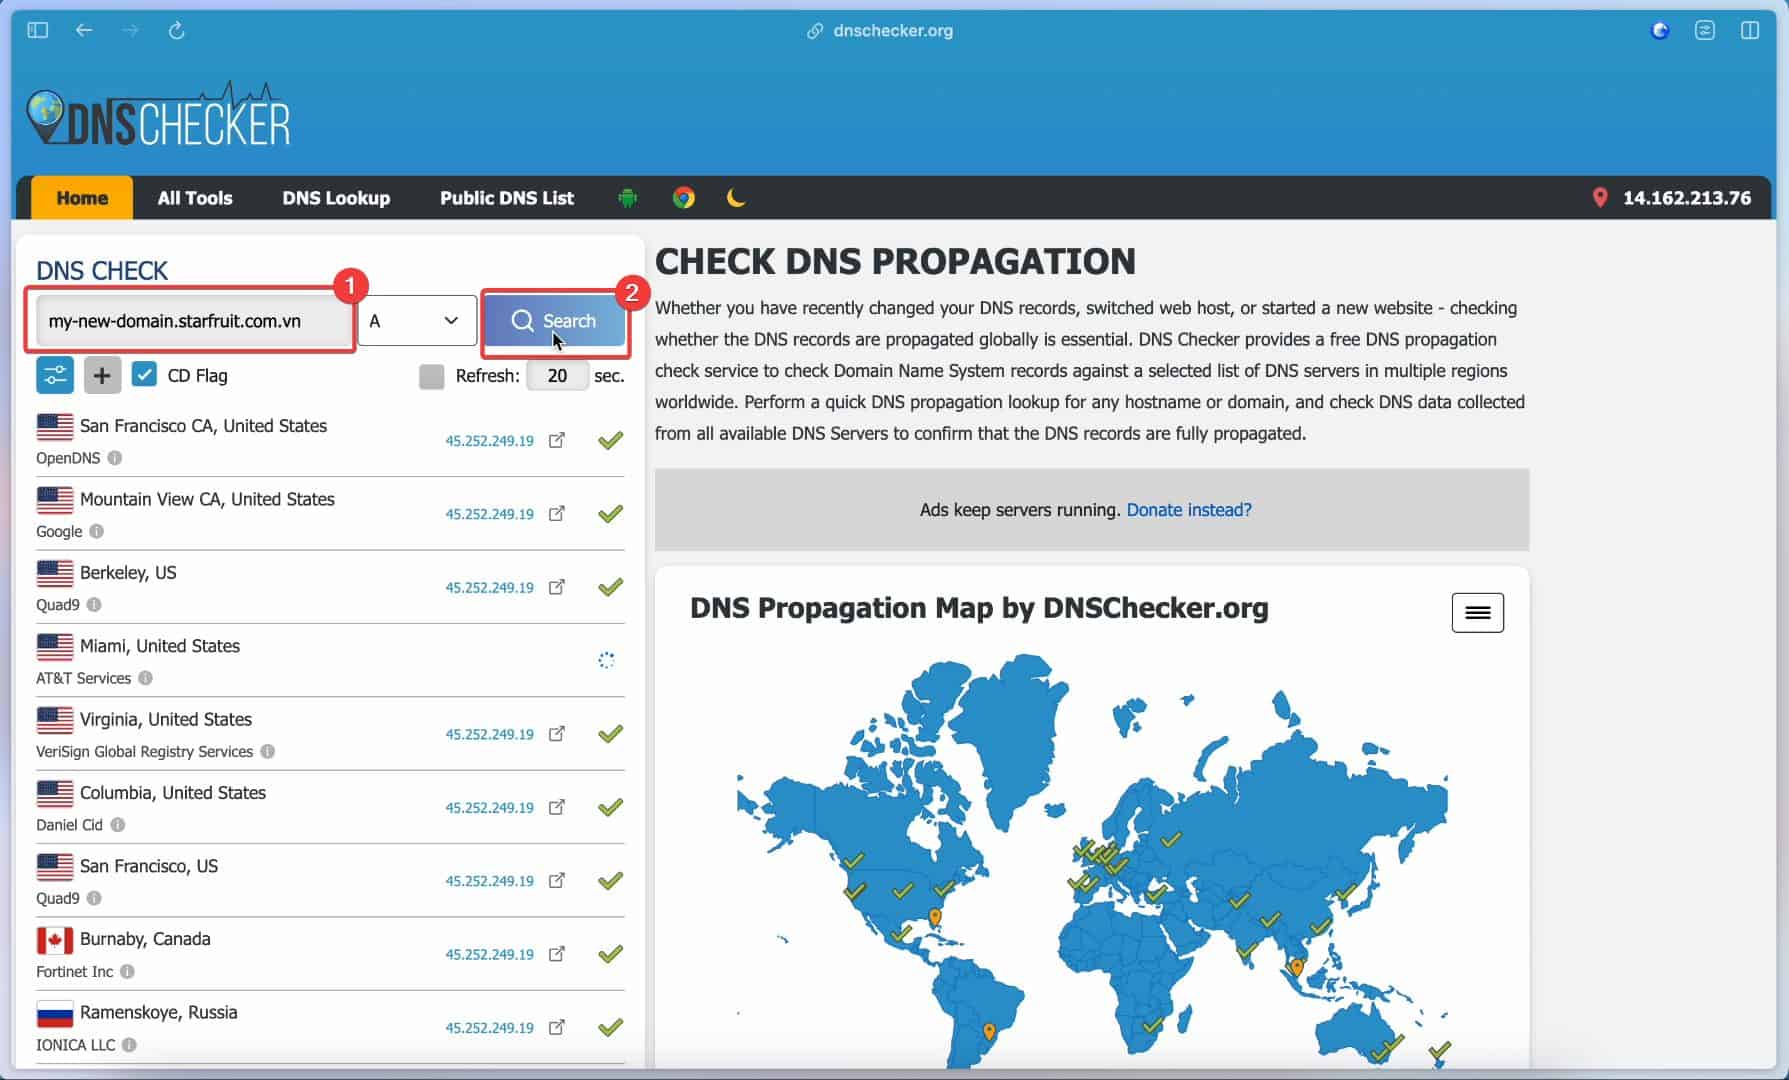The height and width of the screenshot is (1080, 1789).
Task: Click the domain name input field
Action: pos(193,321)
